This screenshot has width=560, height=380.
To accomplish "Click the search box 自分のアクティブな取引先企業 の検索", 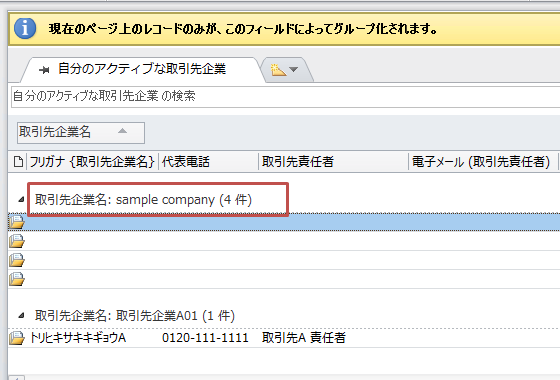I will (x=286, y=96).
